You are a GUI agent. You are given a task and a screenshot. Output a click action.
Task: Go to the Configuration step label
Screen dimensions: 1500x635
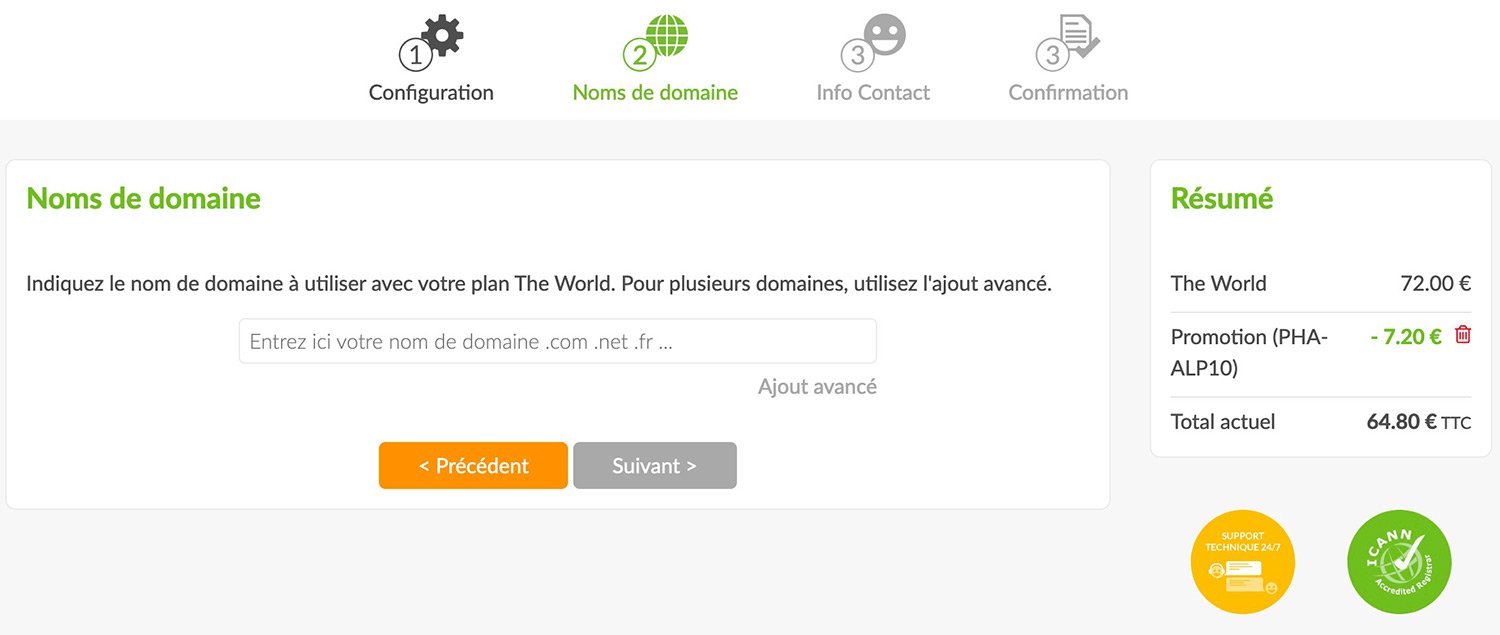pos(431,93)
